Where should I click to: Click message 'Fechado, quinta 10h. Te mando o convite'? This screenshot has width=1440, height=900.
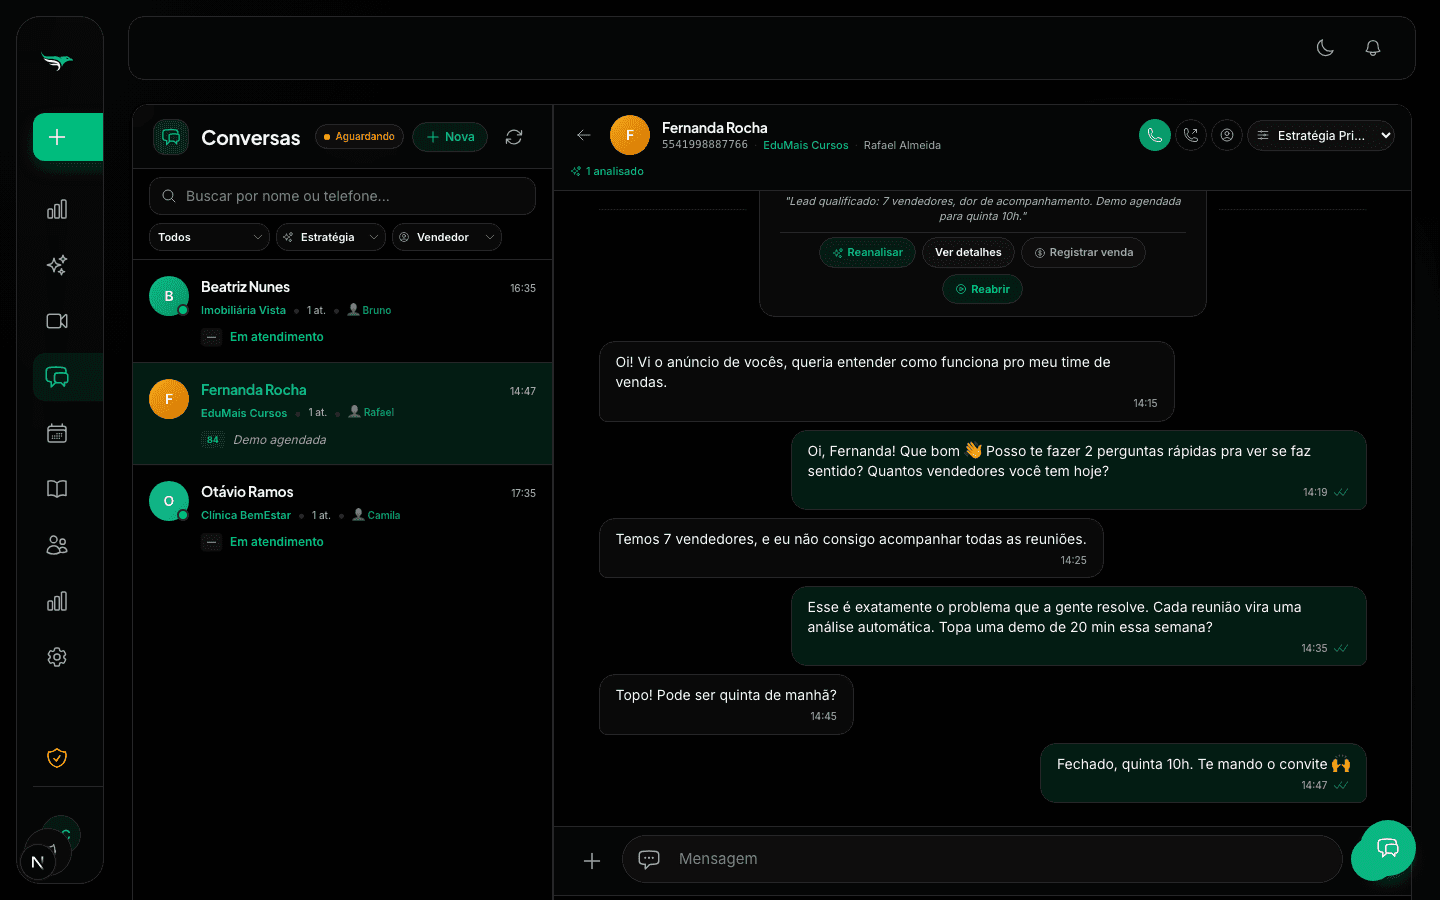click(x=1203, y=773)
